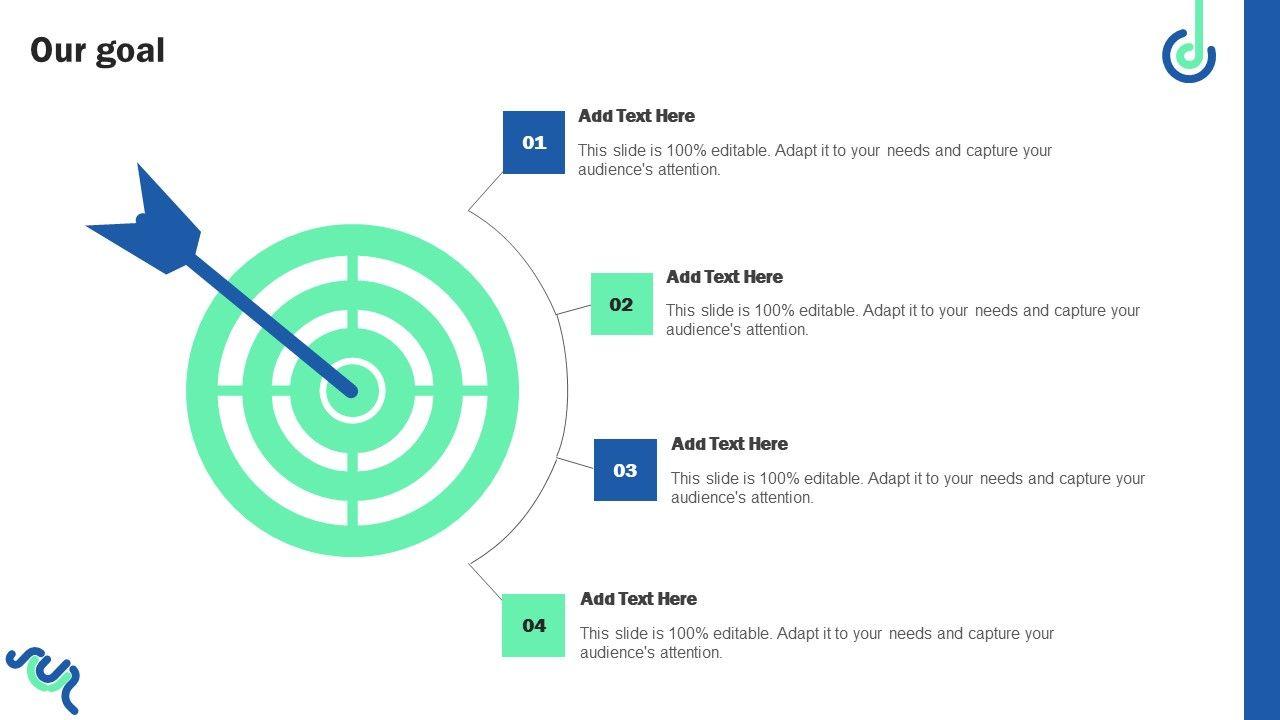Select the curved connector arc line
The image size is (1280, 720).
click(x=567, y=390)
